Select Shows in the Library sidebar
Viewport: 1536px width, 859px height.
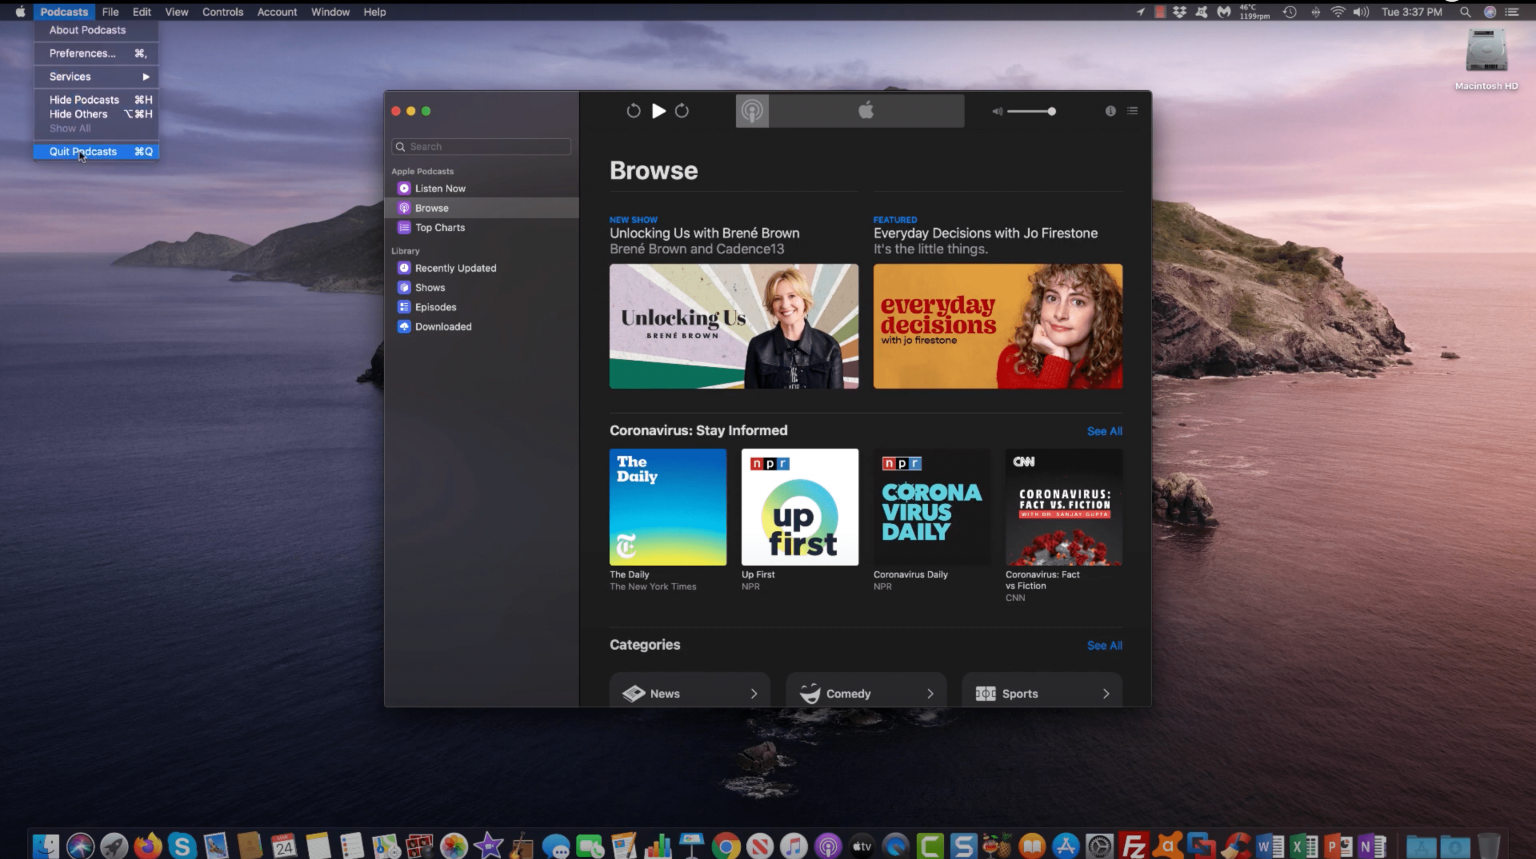click(429, 287)
